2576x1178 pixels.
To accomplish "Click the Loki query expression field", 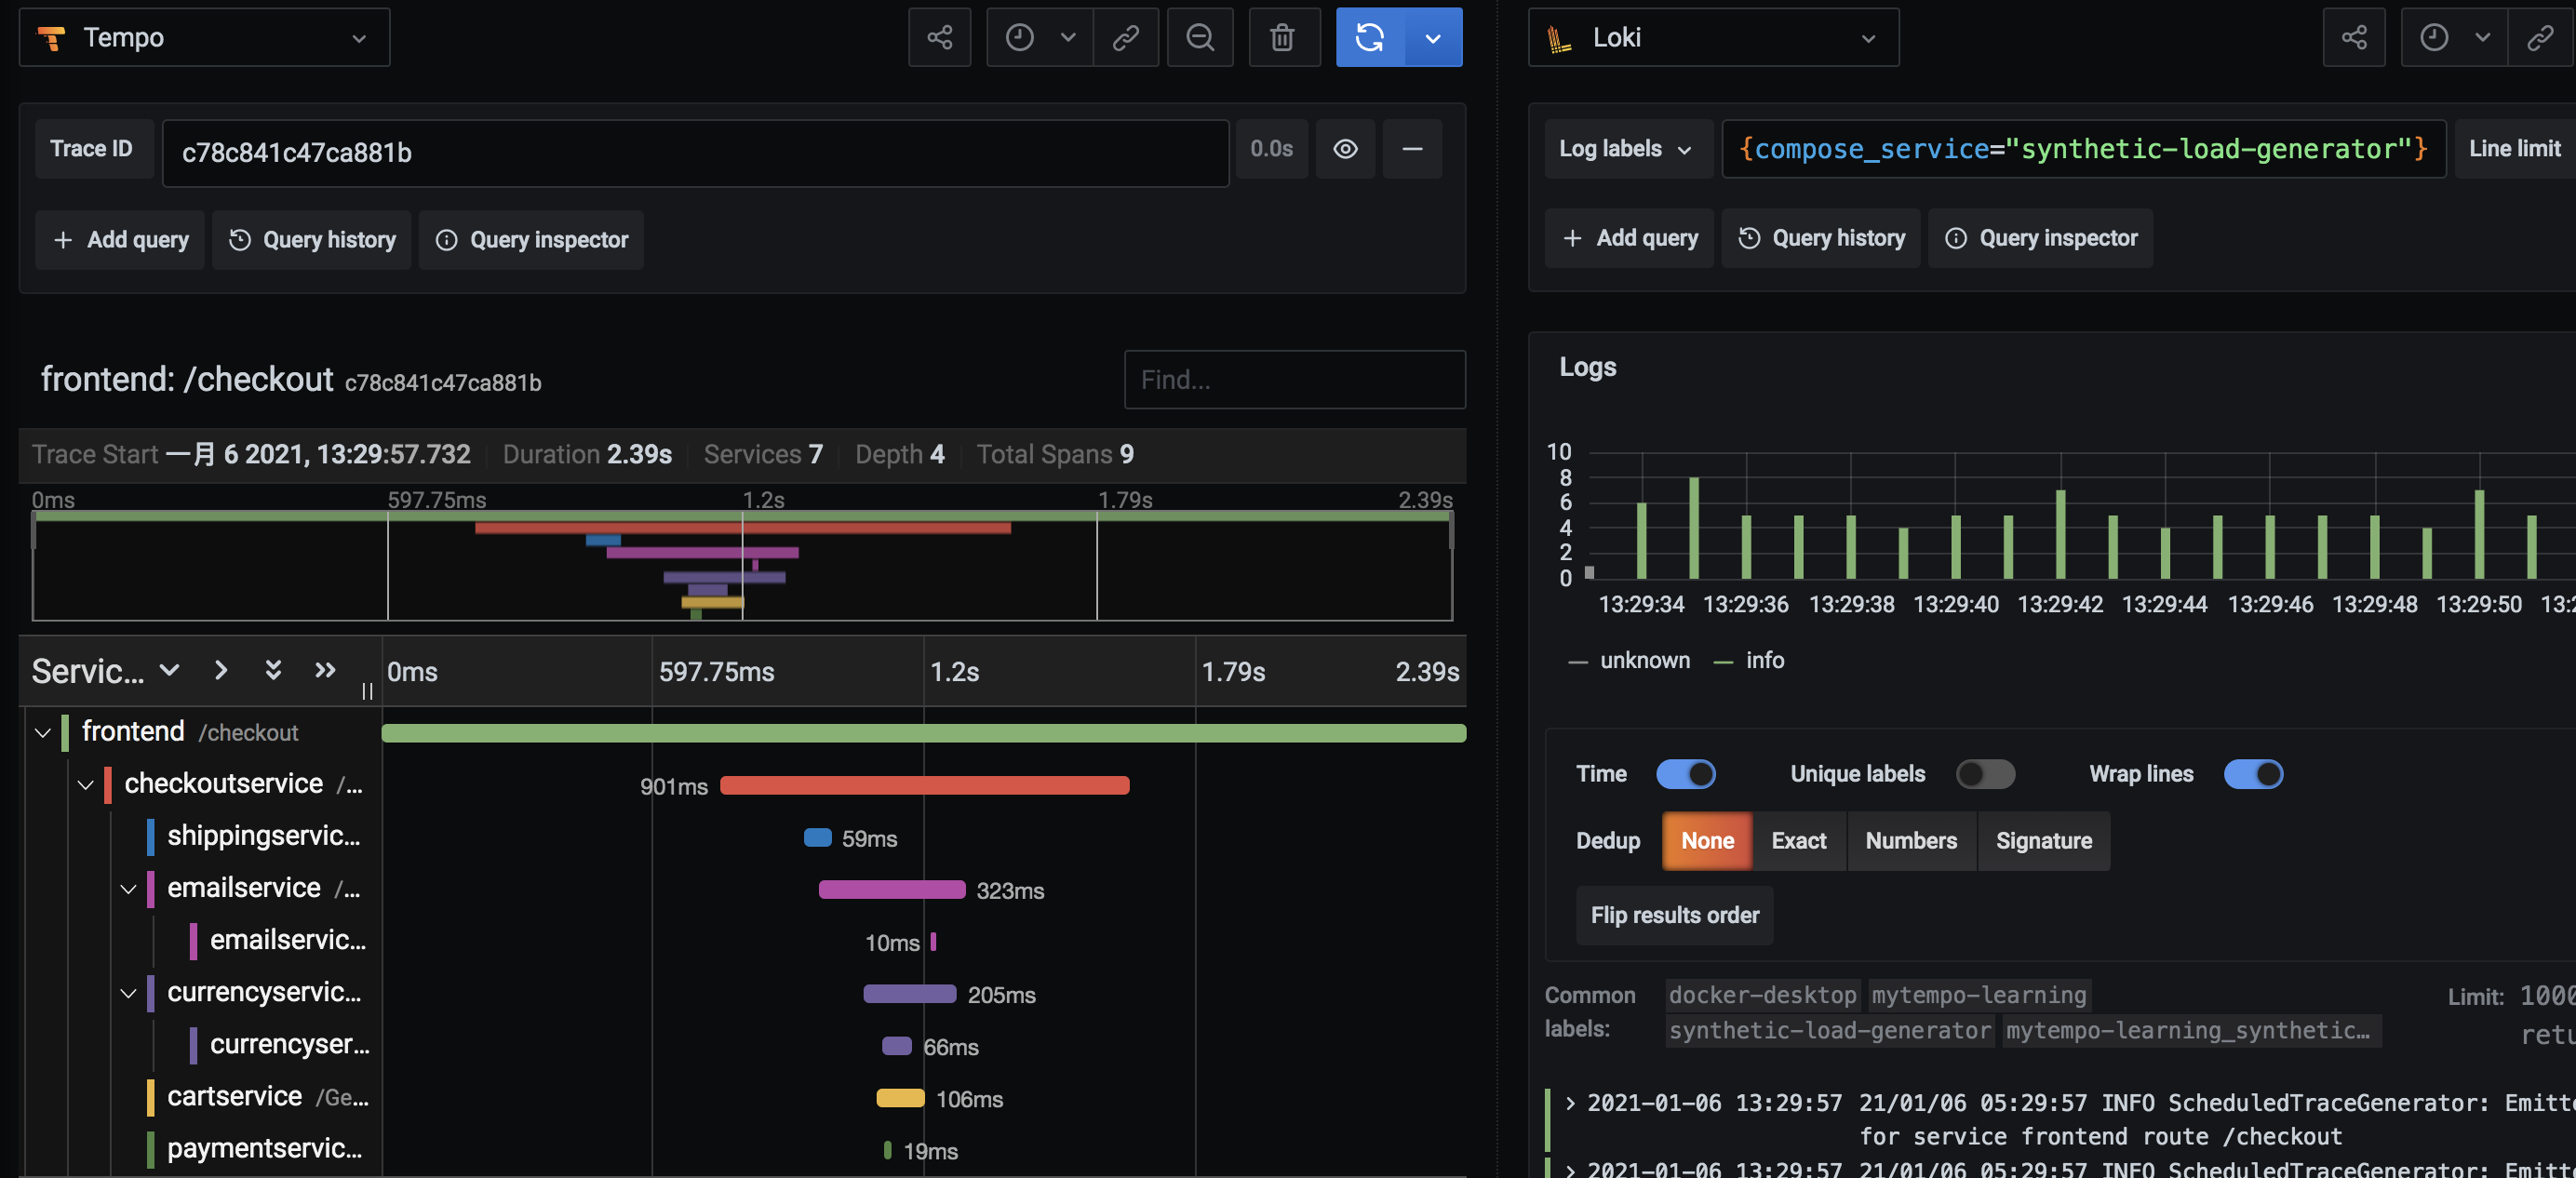I will pyautogui.click(x=2084, y=149).
